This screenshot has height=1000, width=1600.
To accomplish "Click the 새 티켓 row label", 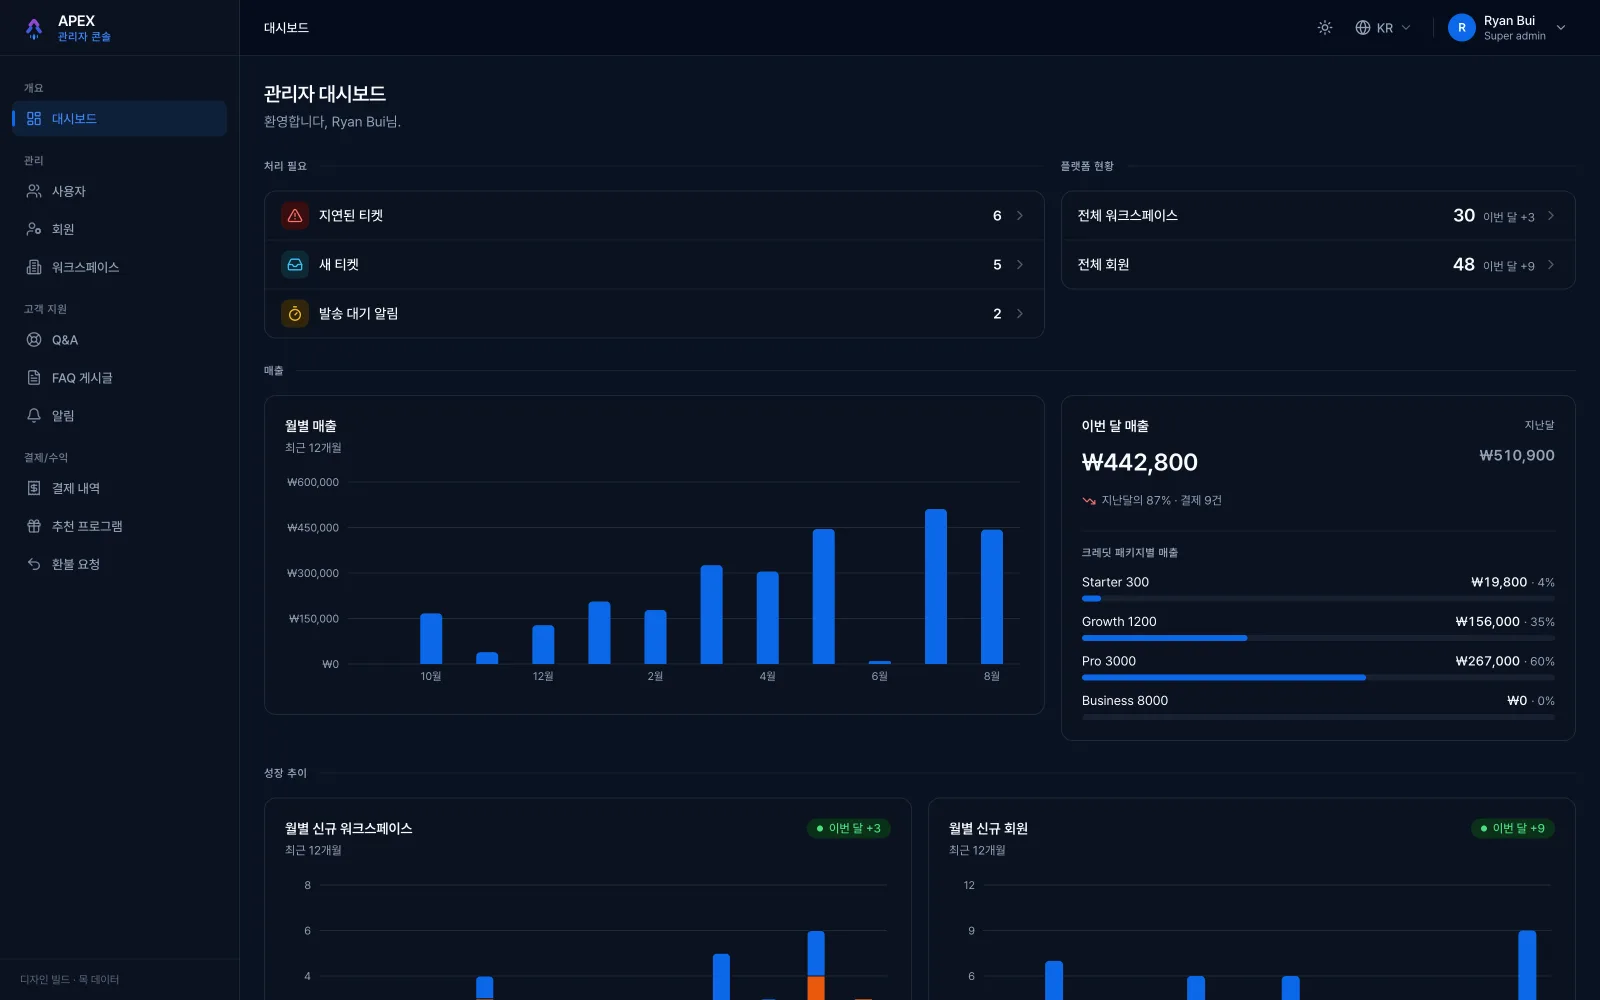I will 339,265.
